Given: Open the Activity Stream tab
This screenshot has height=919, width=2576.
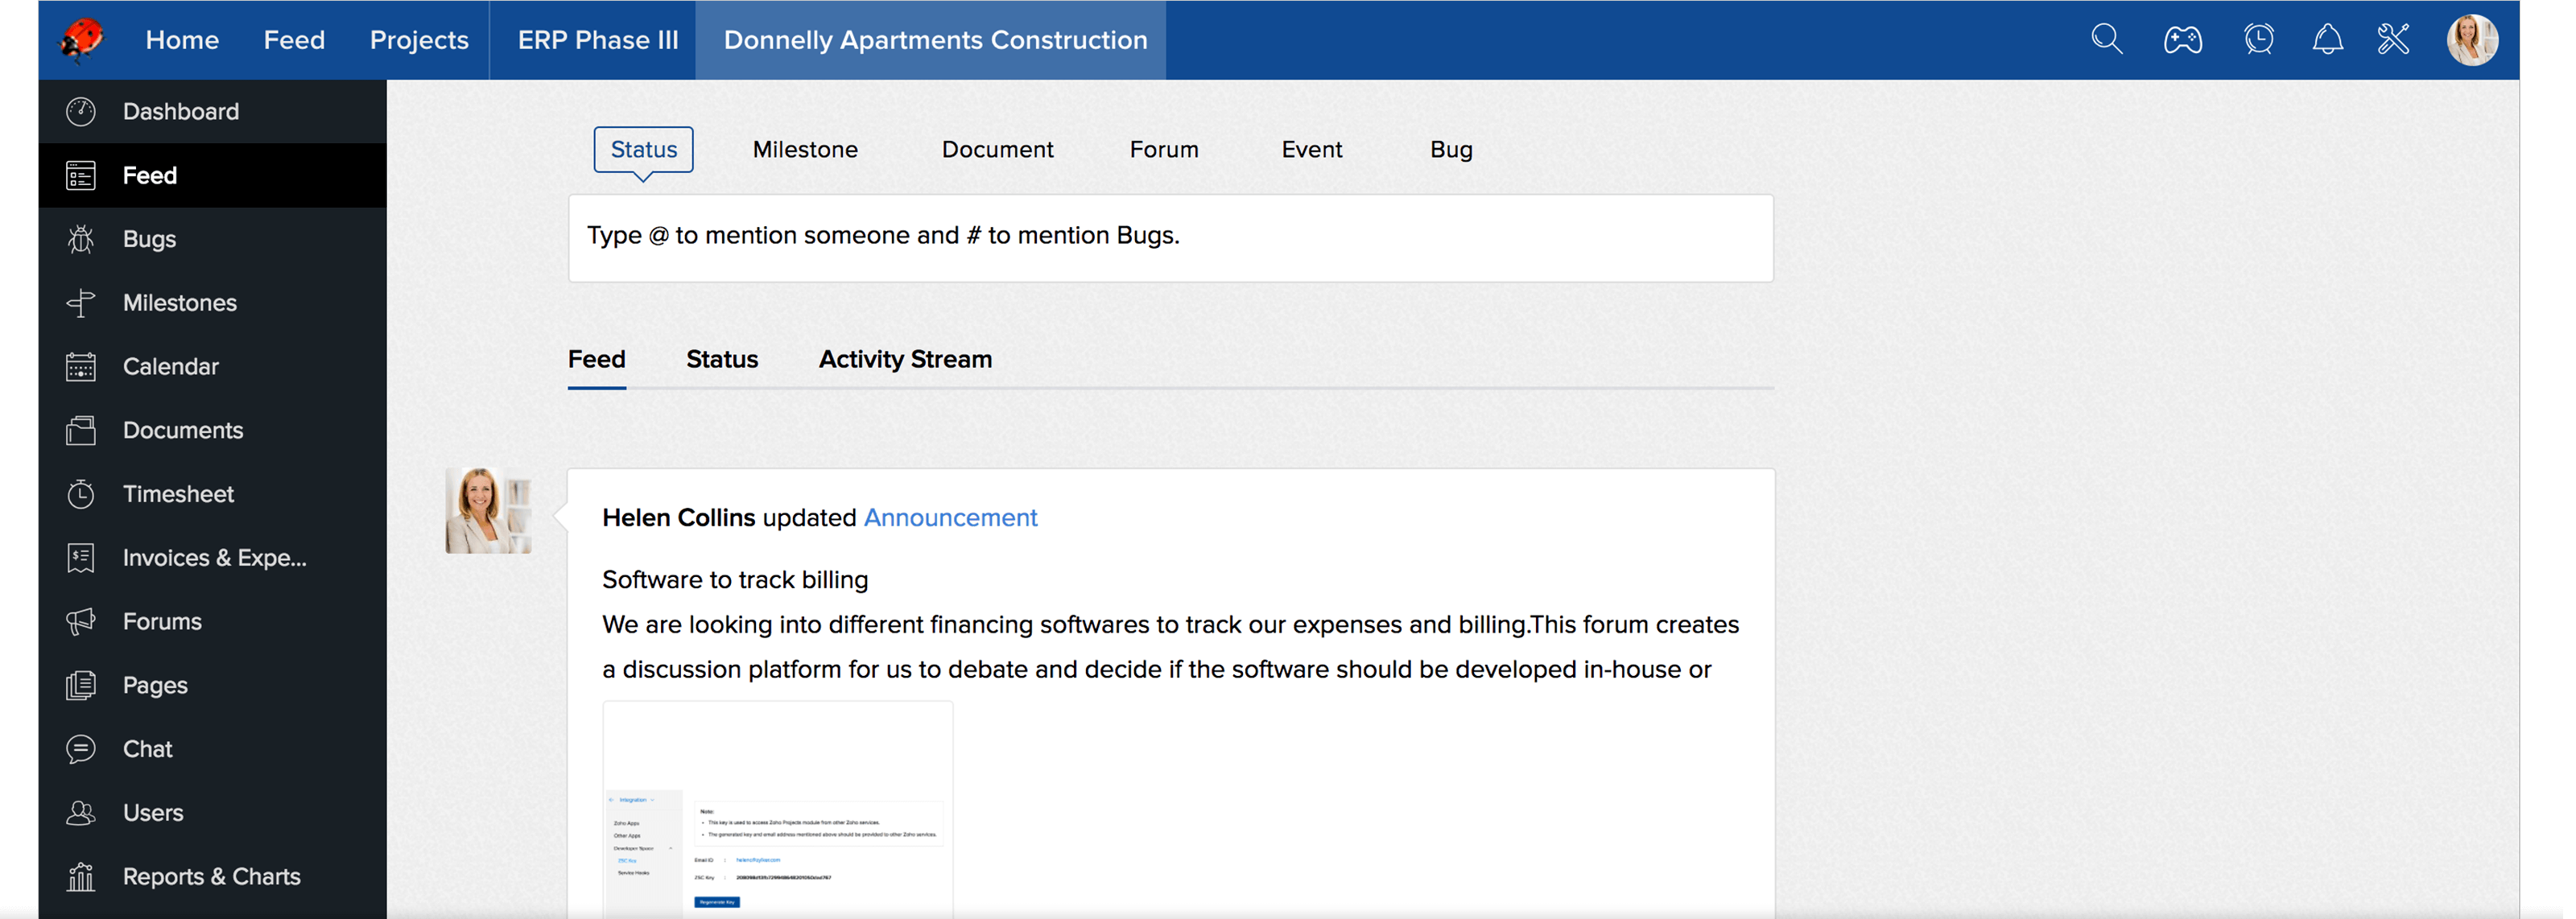Looking at the screenshot, I should (x=905, y=359).
